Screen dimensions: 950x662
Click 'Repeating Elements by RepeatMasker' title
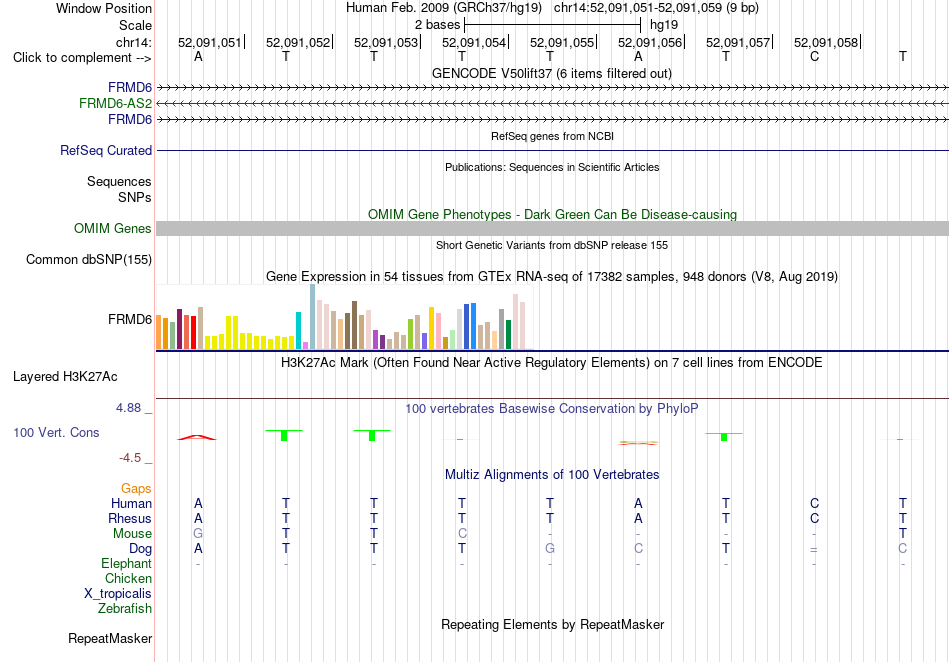pos(552,624)
